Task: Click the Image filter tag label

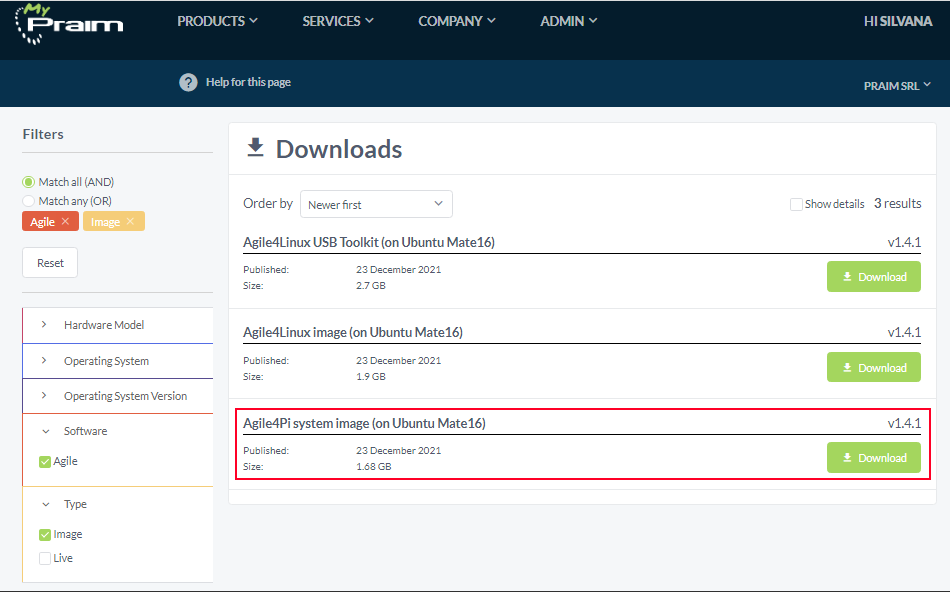Action: coord(105,222)
